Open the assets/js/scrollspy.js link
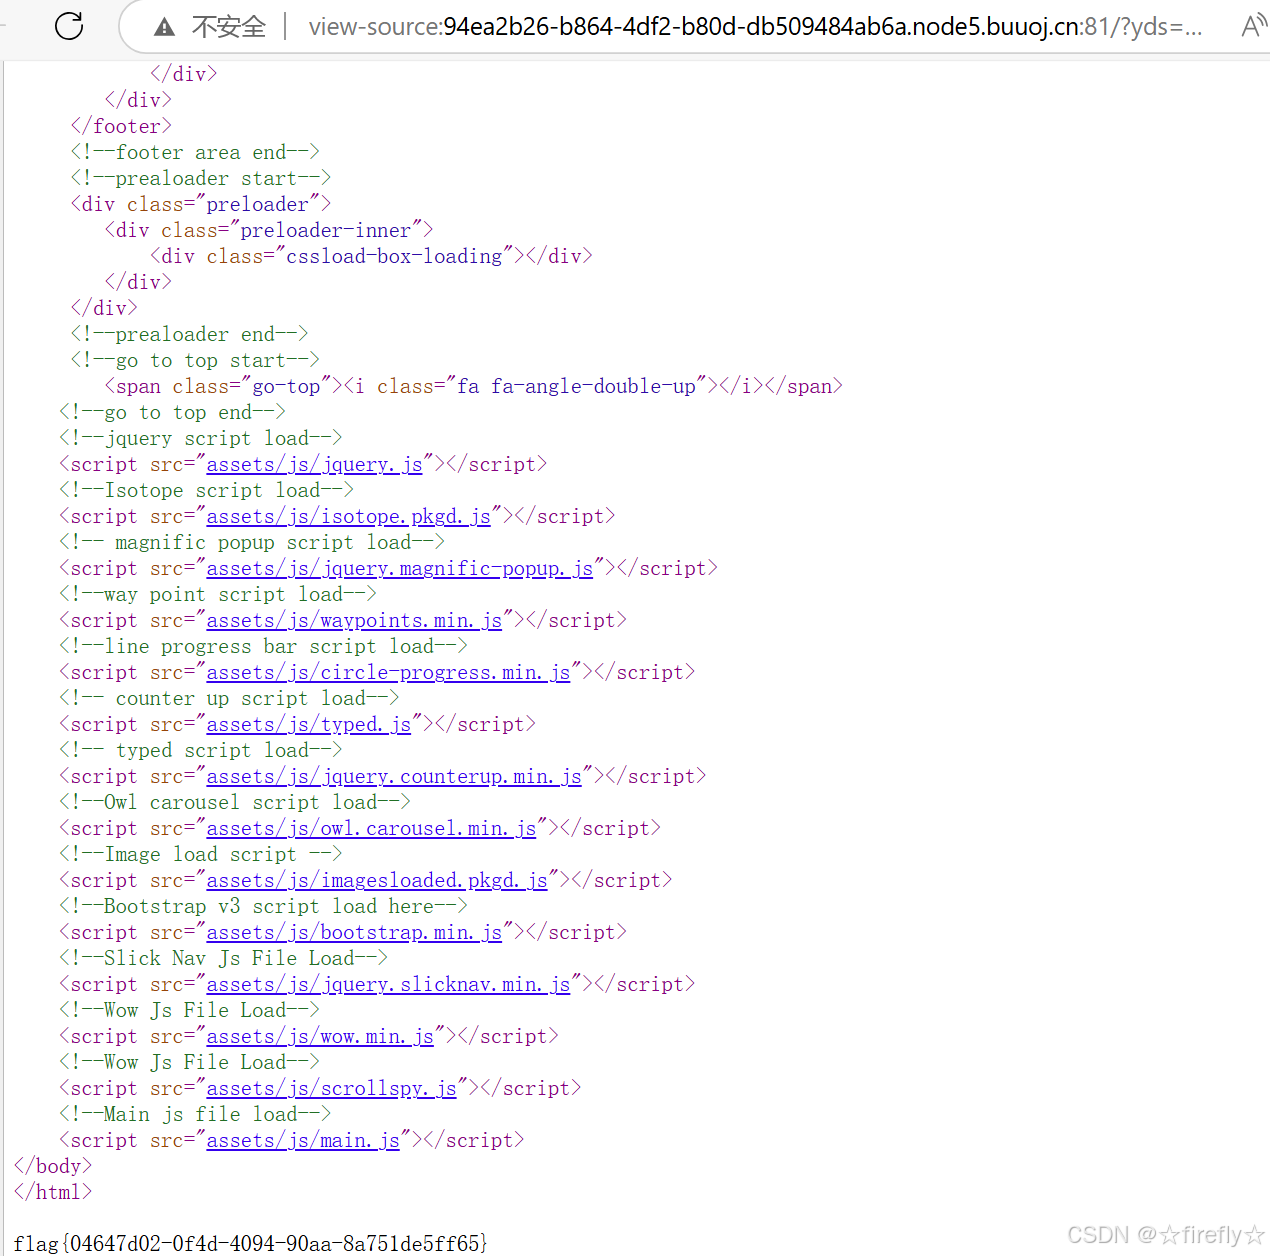The height and width of the screenshot is (1256, 1270). 331,1088
